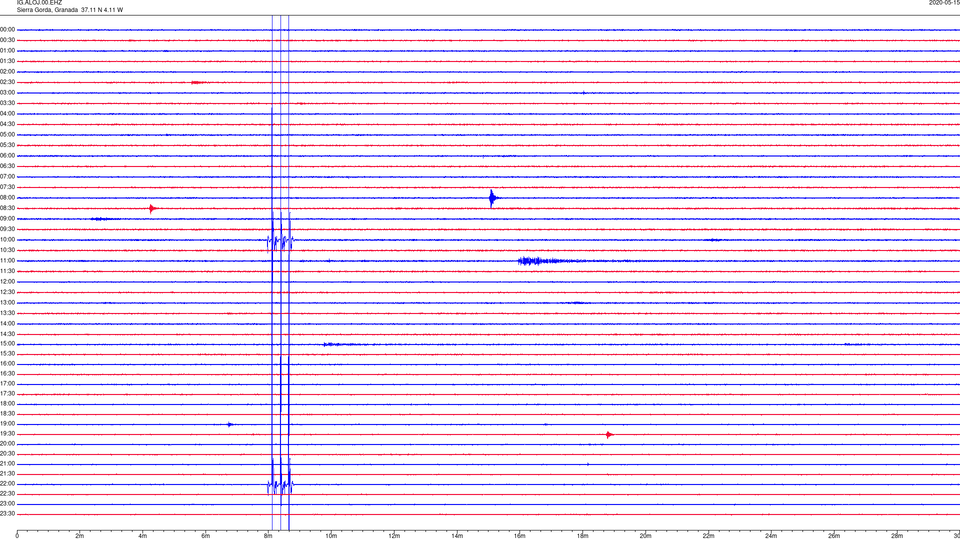960x540 pixels.
Task: Click the 8m tick label on time axis
Action: (x=268, y=536)
